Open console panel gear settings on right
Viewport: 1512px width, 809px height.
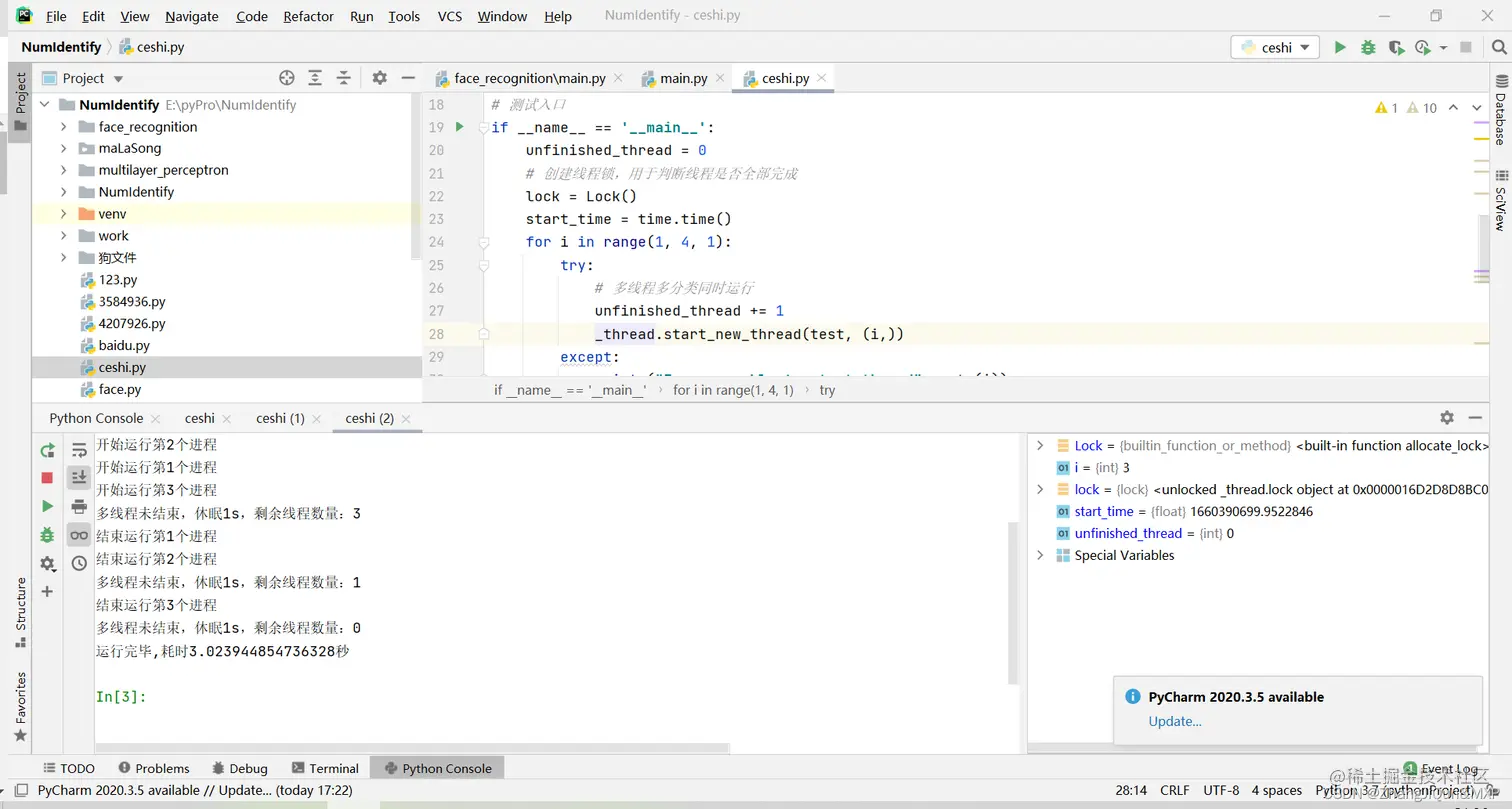point(1447,418)
